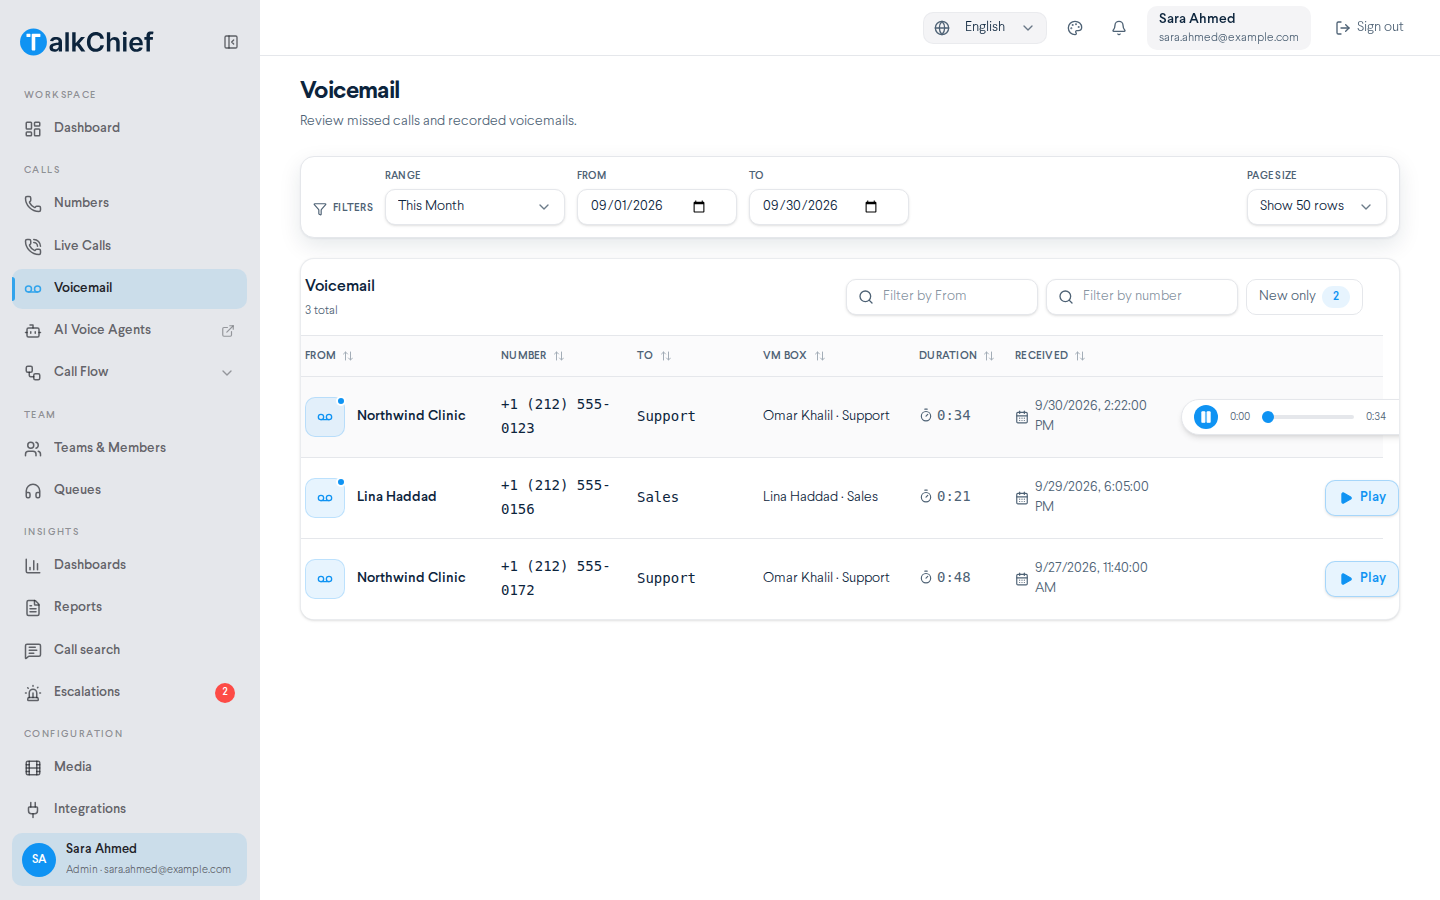Click the voicemail icon for the 0:48 message
The height and width of the screenshot is (900, 1440).
325,579
